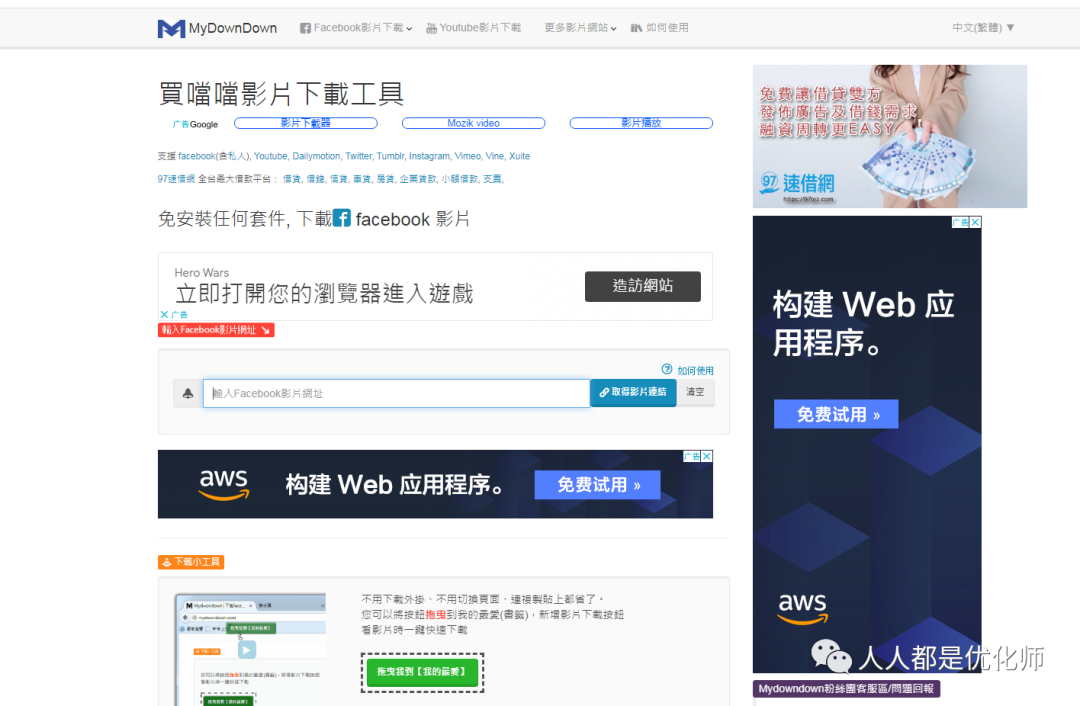This screenshot has height=706, width=1080.
Task: Open the Dailymotion link
Action: 315,156
